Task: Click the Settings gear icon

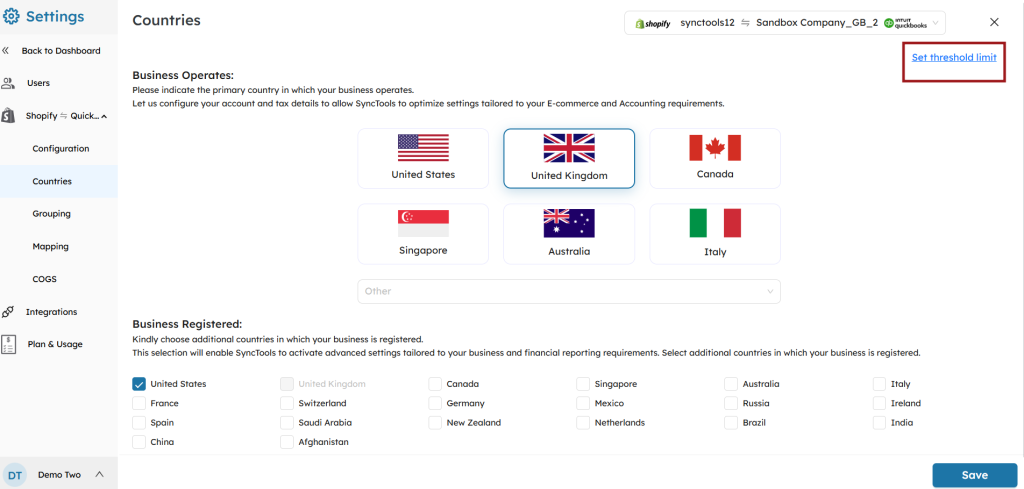Action: pos(12,17)
